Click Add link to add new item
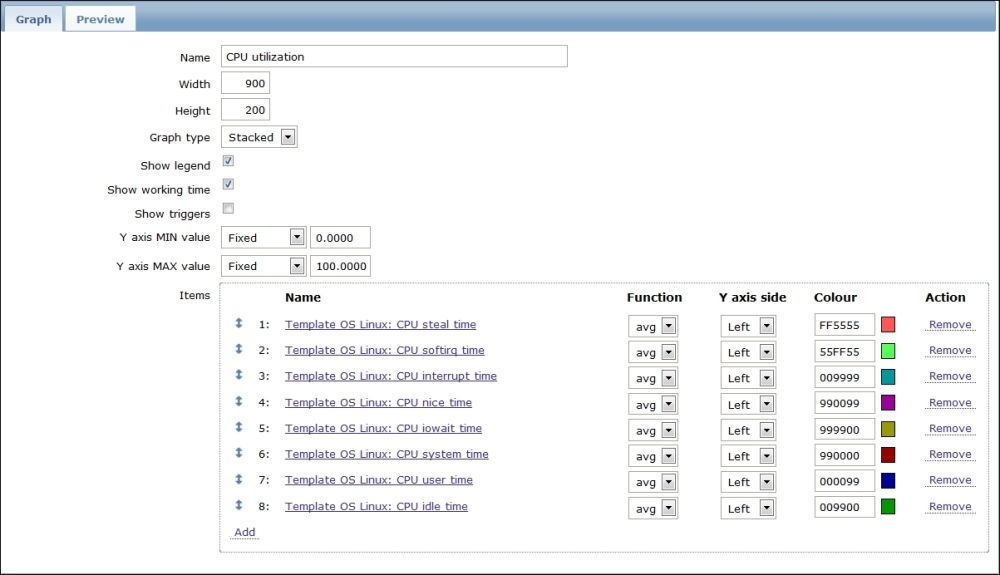The width and height of the screenshot is (1000, 575). click(245, 532)
